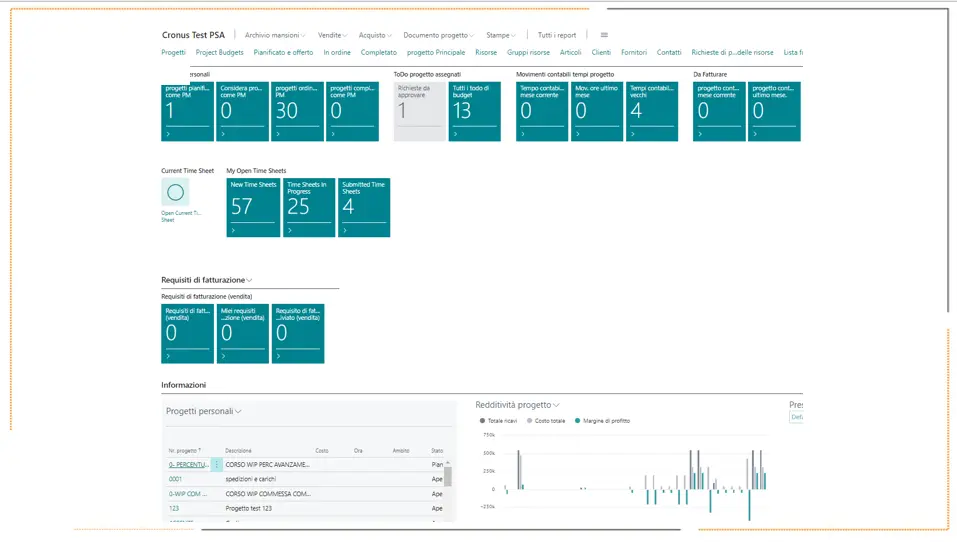Click the arrow on New Time Sheets tile
The image size is (957, 542).
tap(233, 230)
